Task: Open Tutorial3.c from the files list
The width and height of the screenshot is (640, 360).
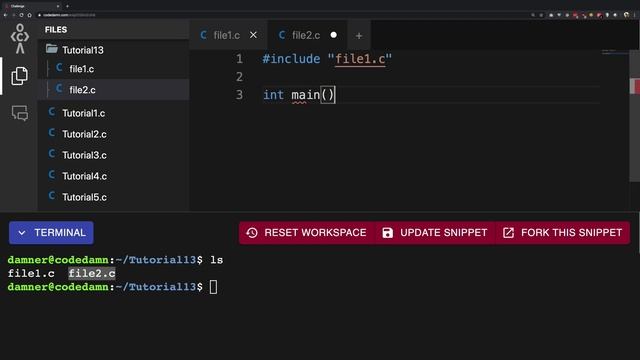Action: (x=84, y=155)
